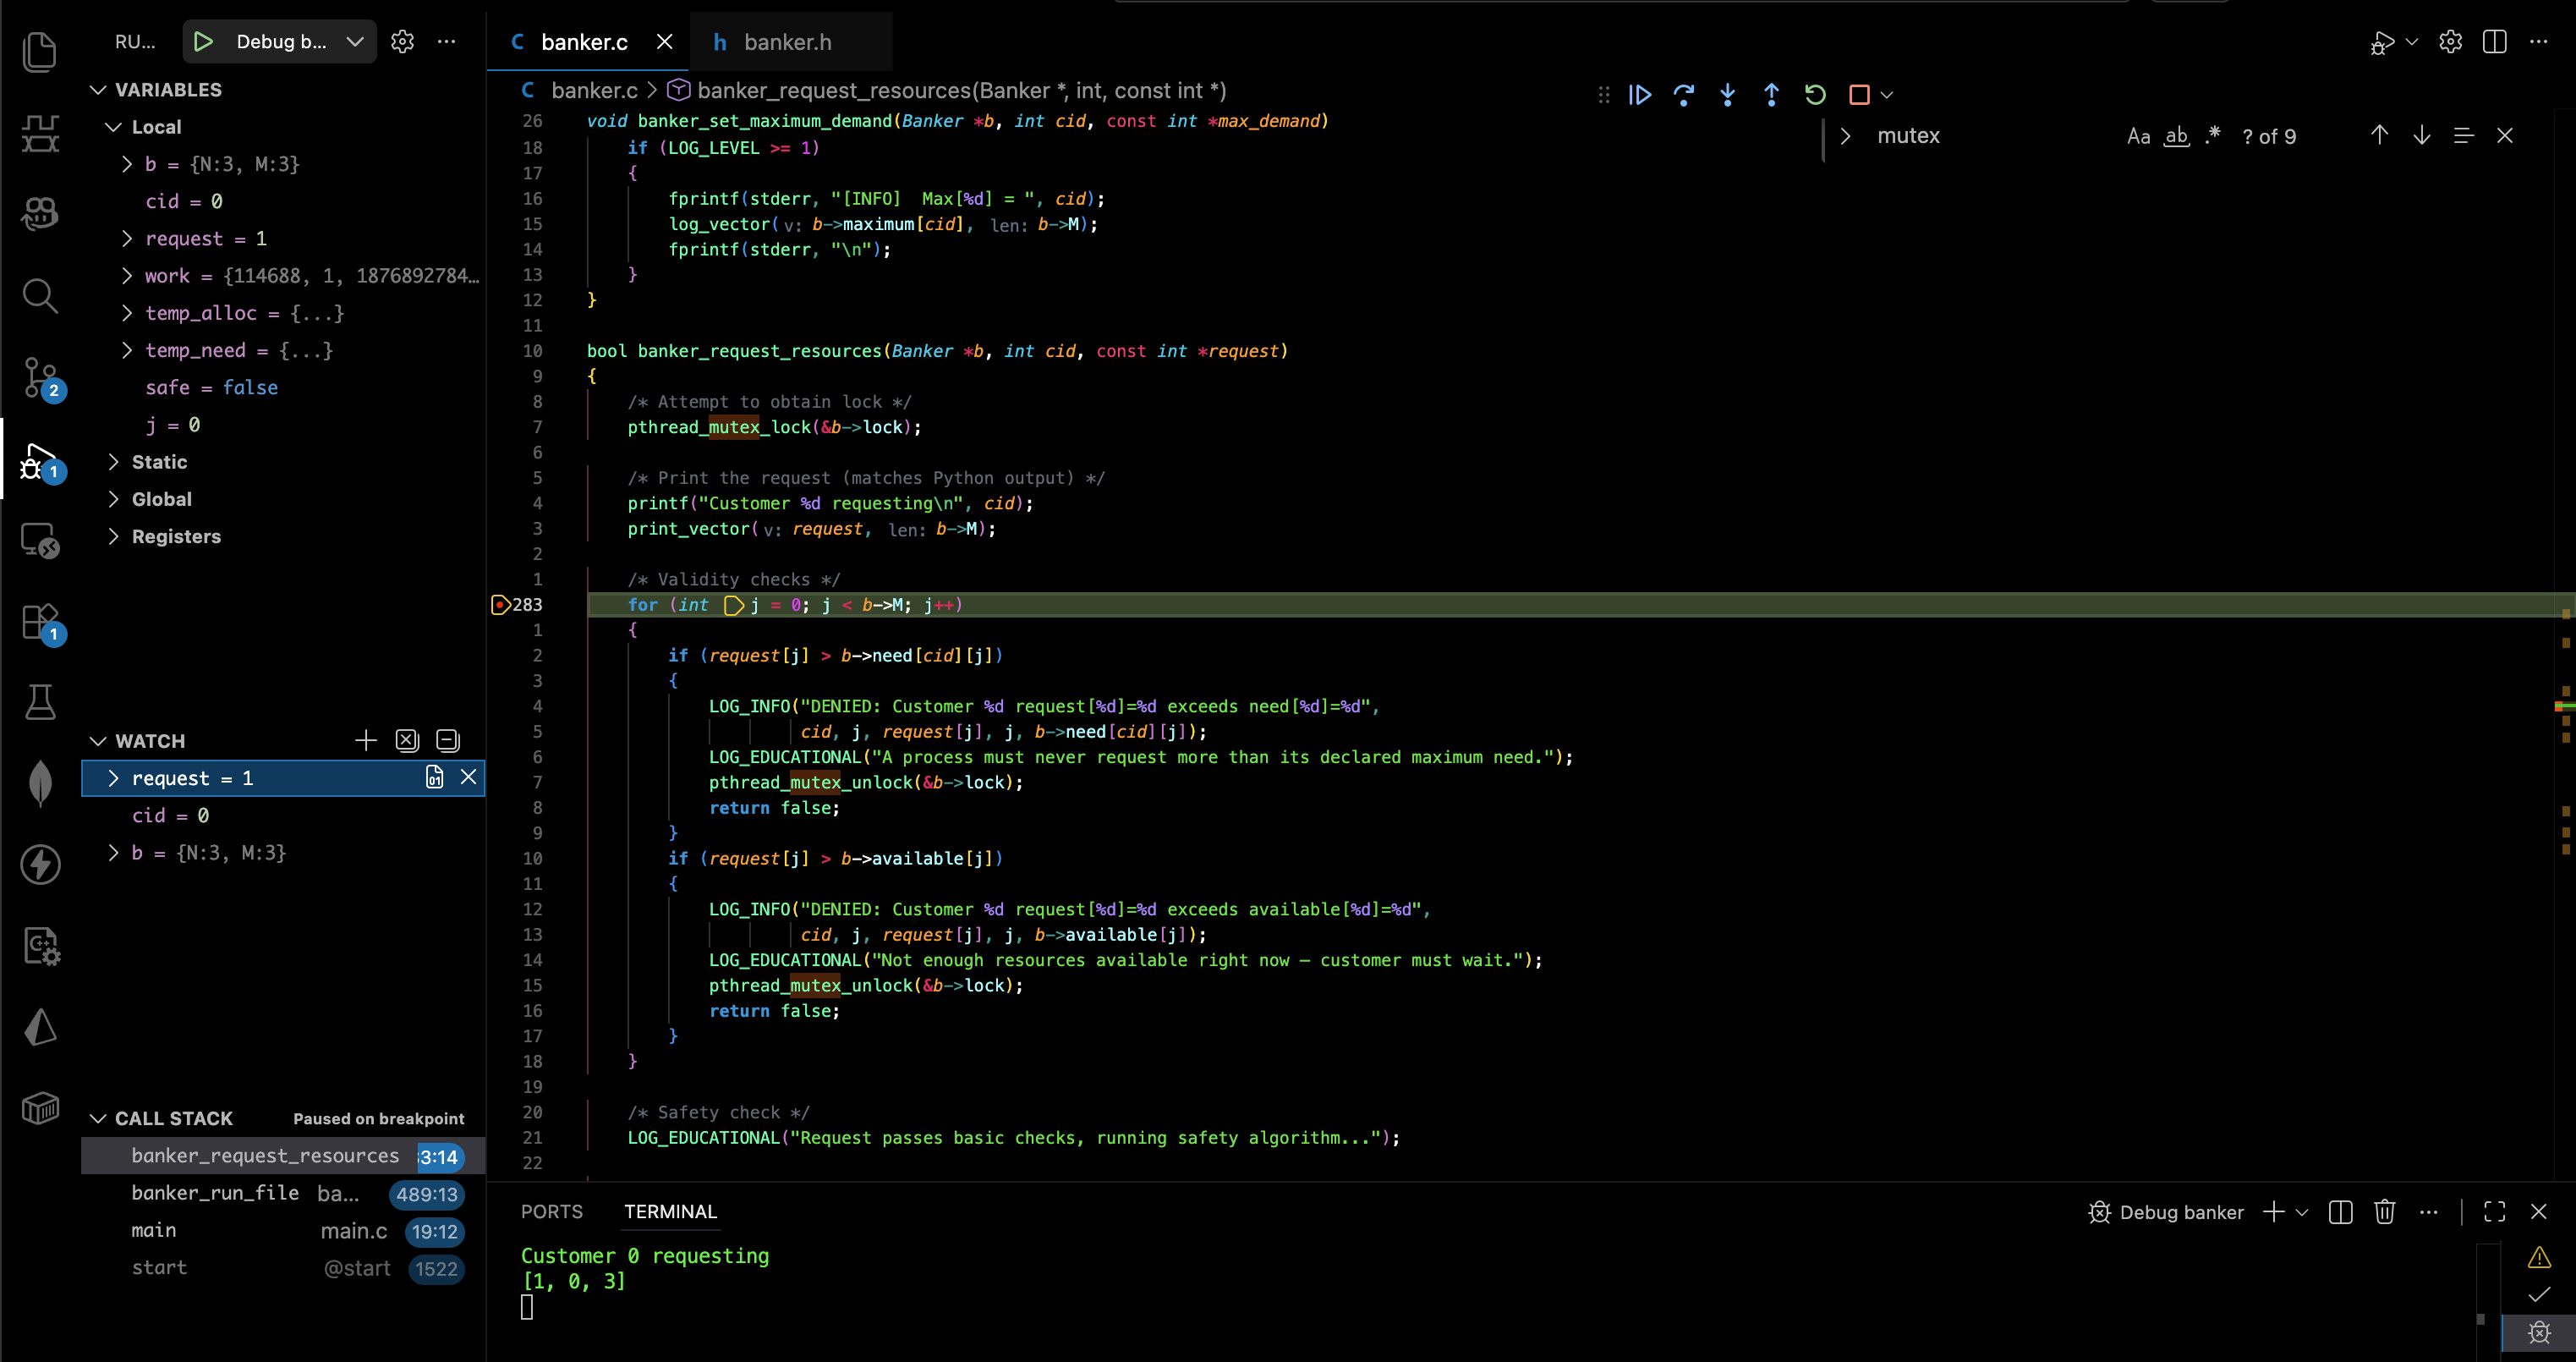This screenshot has height=1362, width=2576.
Task: Toggle Match Case in find widget
Action: pos(2138,136)
